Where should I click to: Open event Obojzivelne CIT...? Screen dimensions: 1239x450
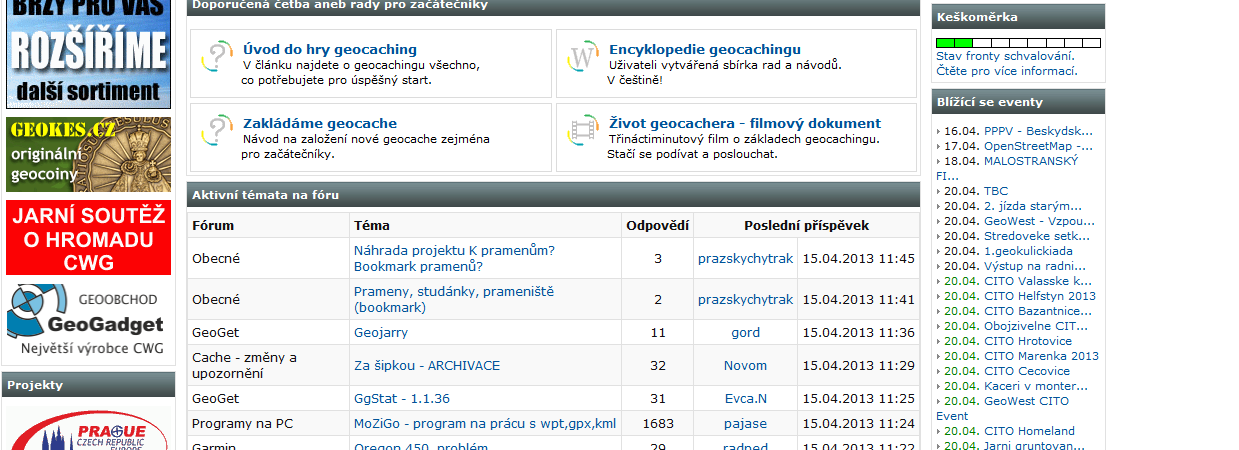click(1036, 325)
